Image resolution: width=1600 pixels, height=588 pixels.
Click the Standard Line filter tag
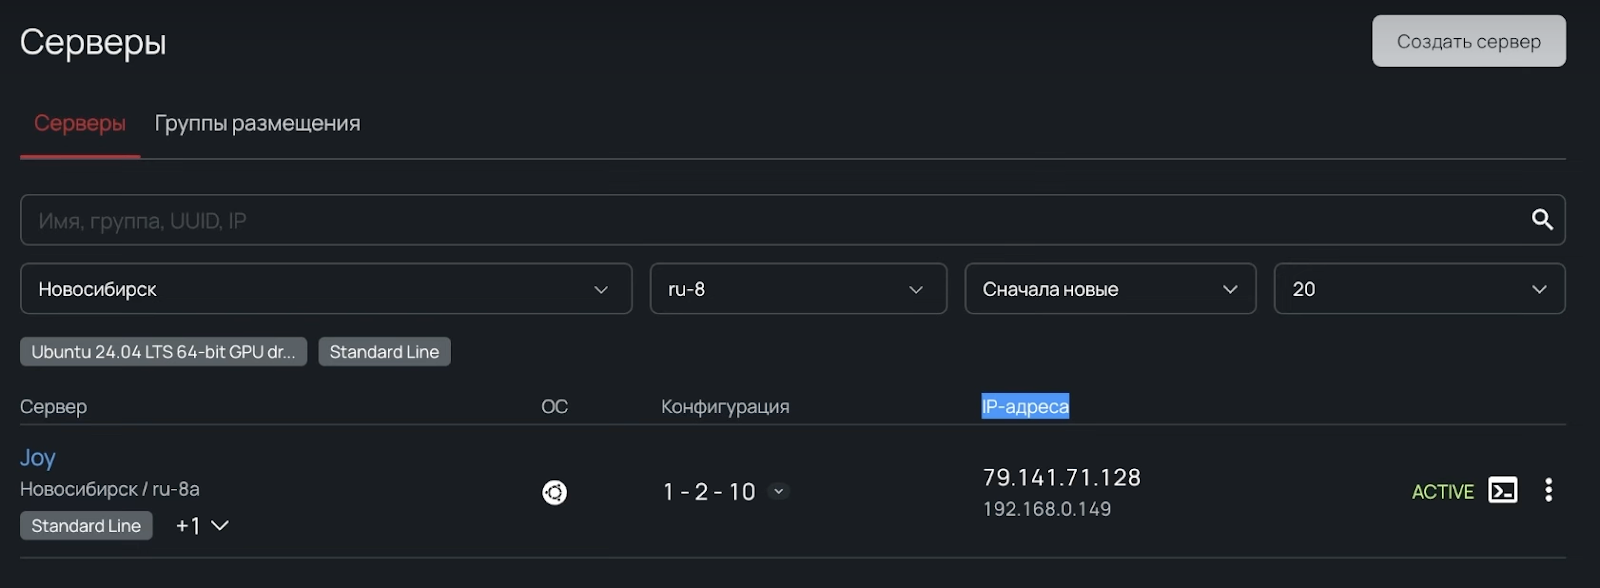click(384, 352)
